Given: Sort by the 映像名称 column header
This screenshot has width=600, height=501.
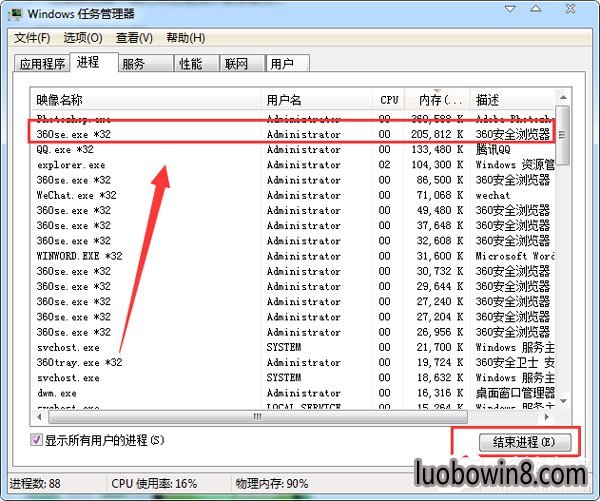Looking at the screenshot, I should (x=145, y=100).
